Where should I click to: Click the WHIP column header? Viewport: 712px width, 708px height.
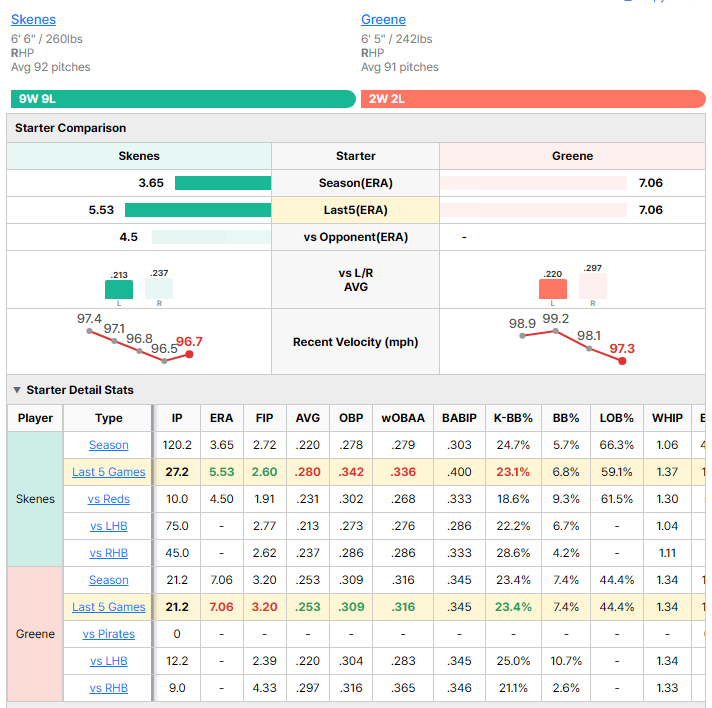tap(667, 418)
